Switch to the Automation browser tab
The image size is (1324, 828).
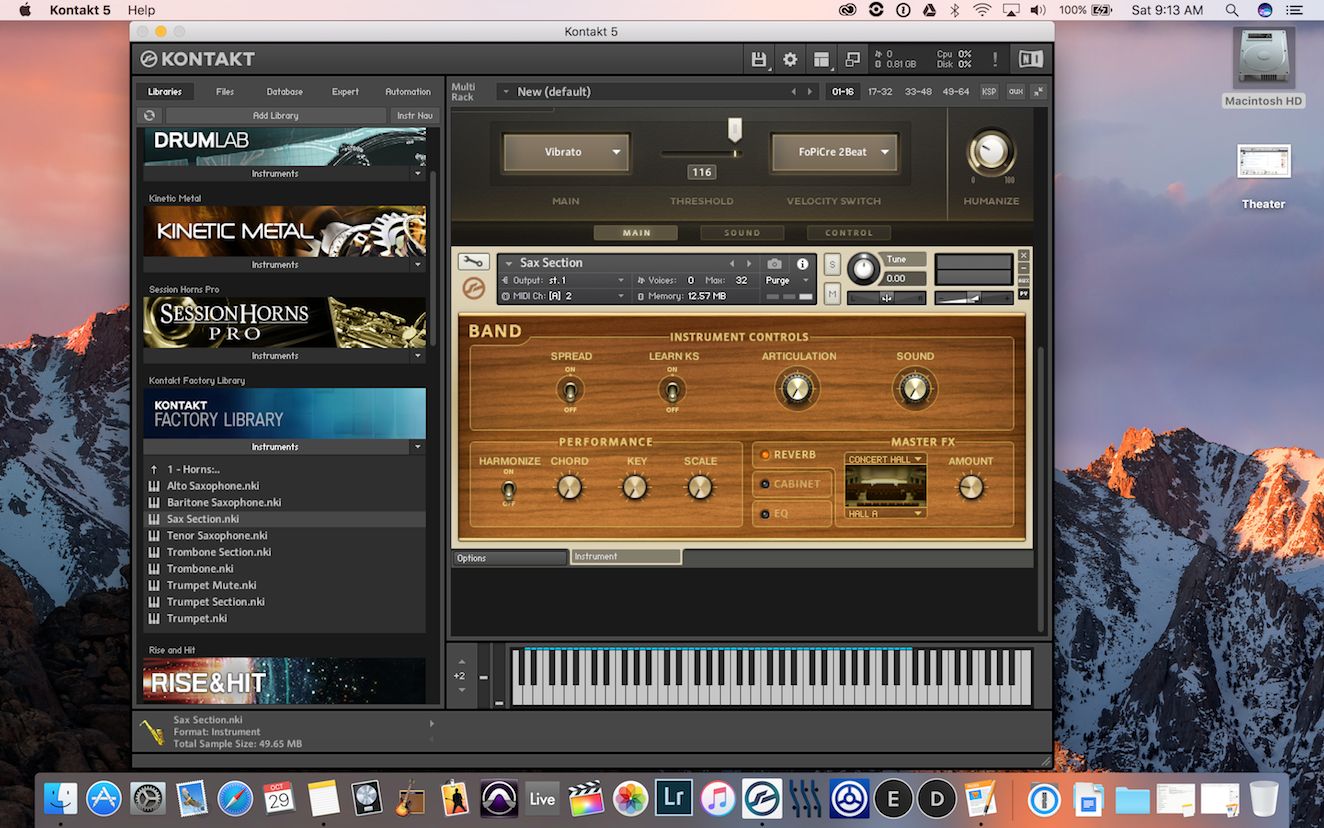pos(408,91)
